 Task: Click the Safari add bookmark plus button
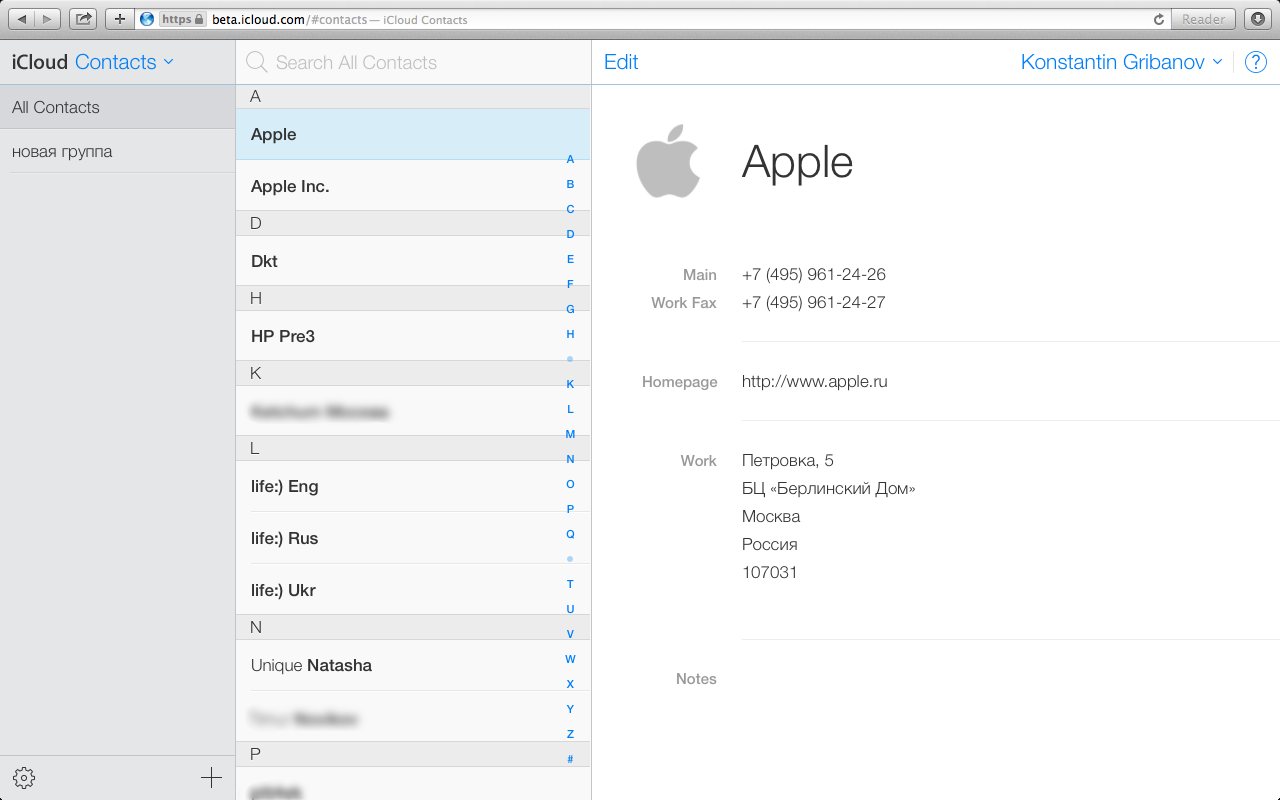click(119, 19)
